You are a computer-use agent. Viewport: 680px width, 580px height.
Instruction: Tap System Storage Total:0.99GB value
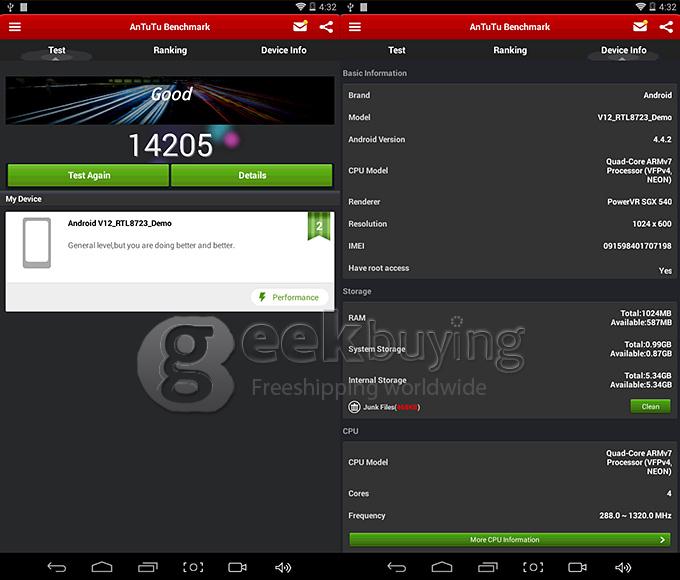(648, 344)
